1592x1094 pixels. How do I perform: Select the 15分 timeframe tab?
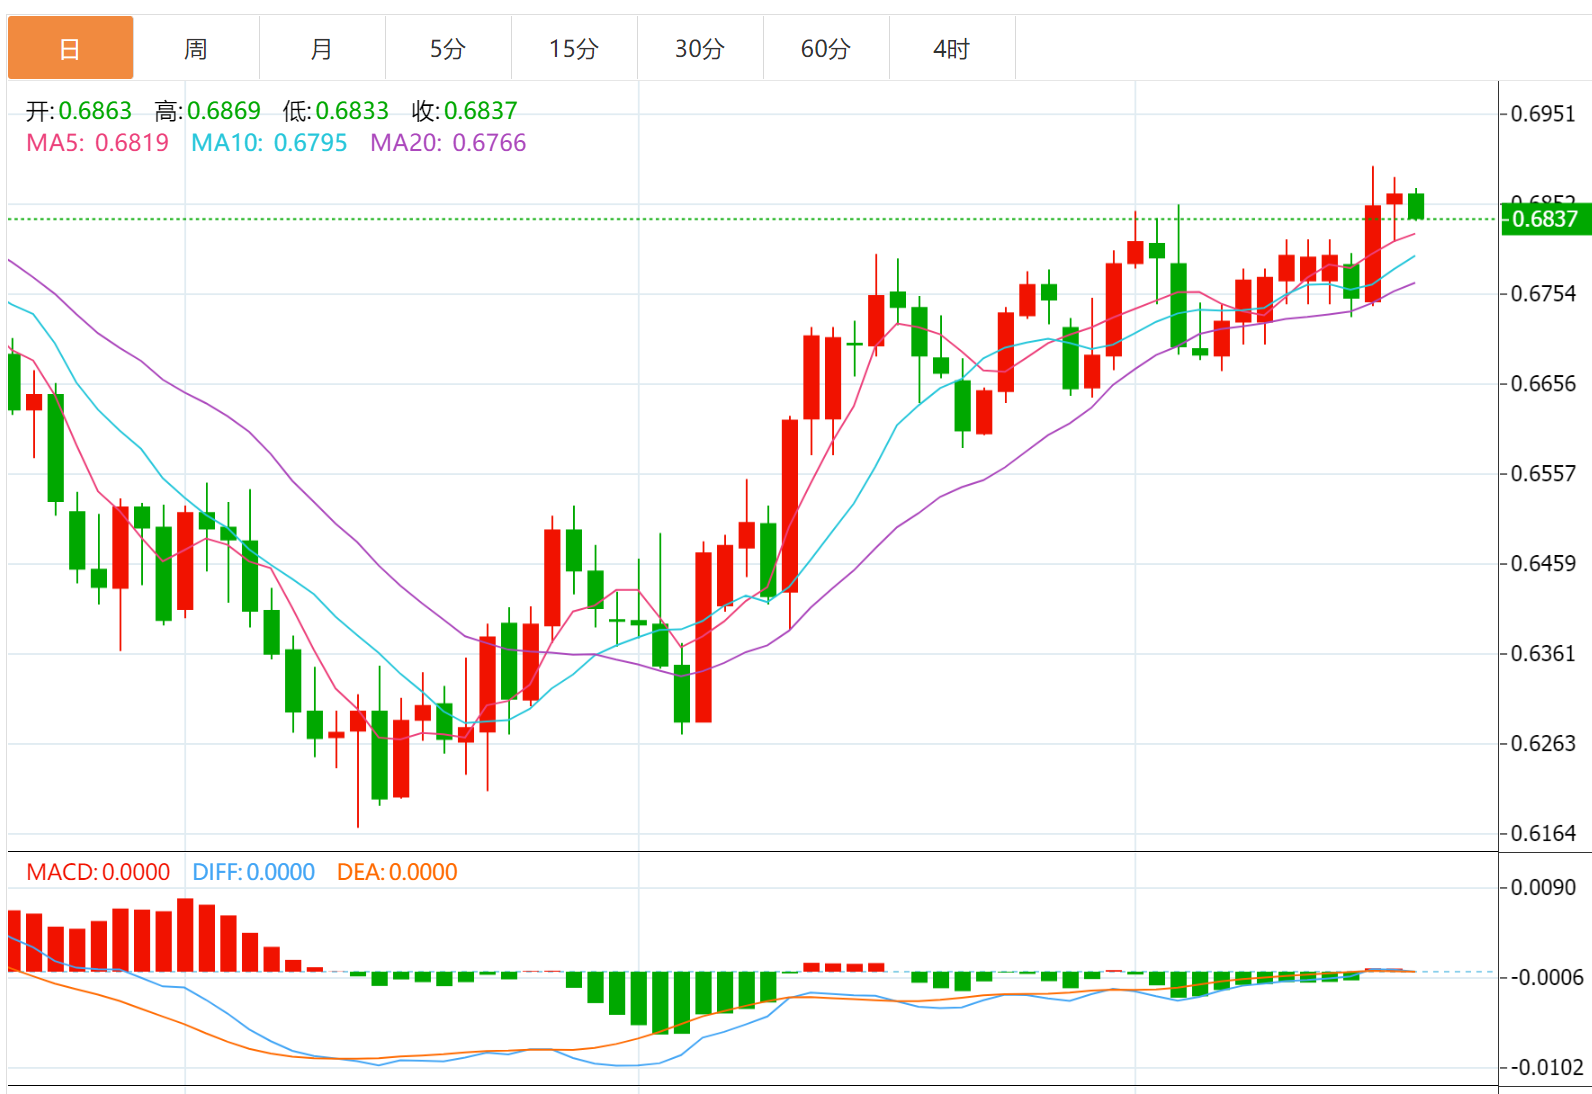(574, 48)
